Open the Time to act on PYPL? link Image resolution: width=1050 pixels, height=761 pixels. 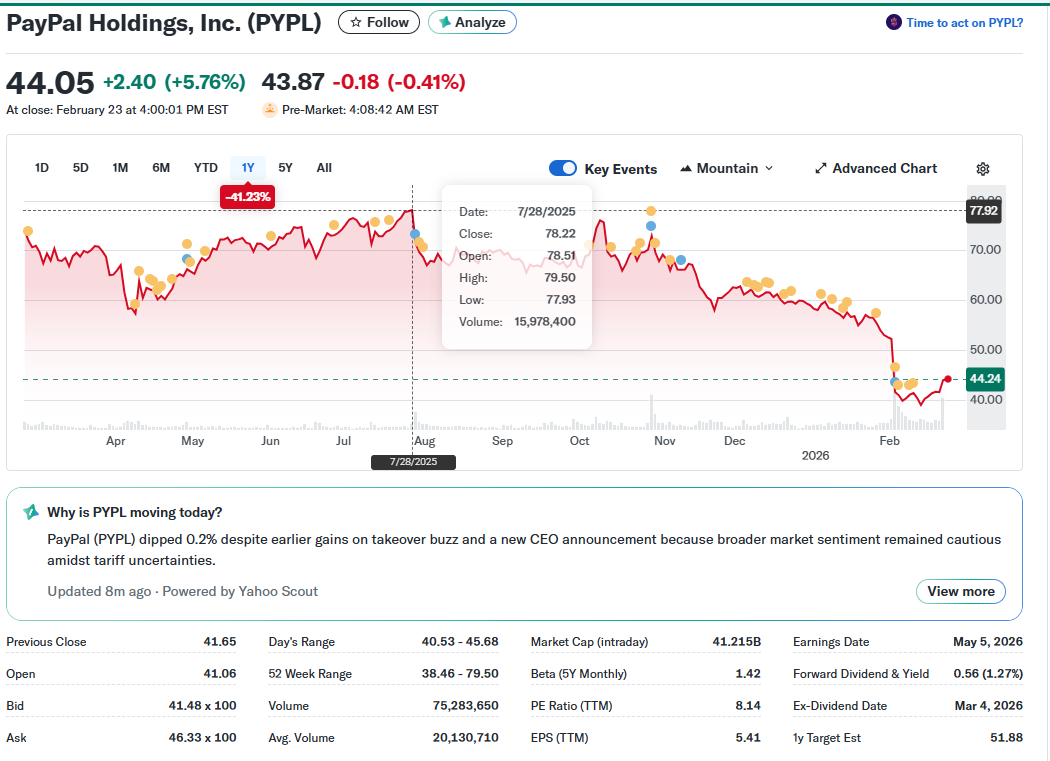964,22
